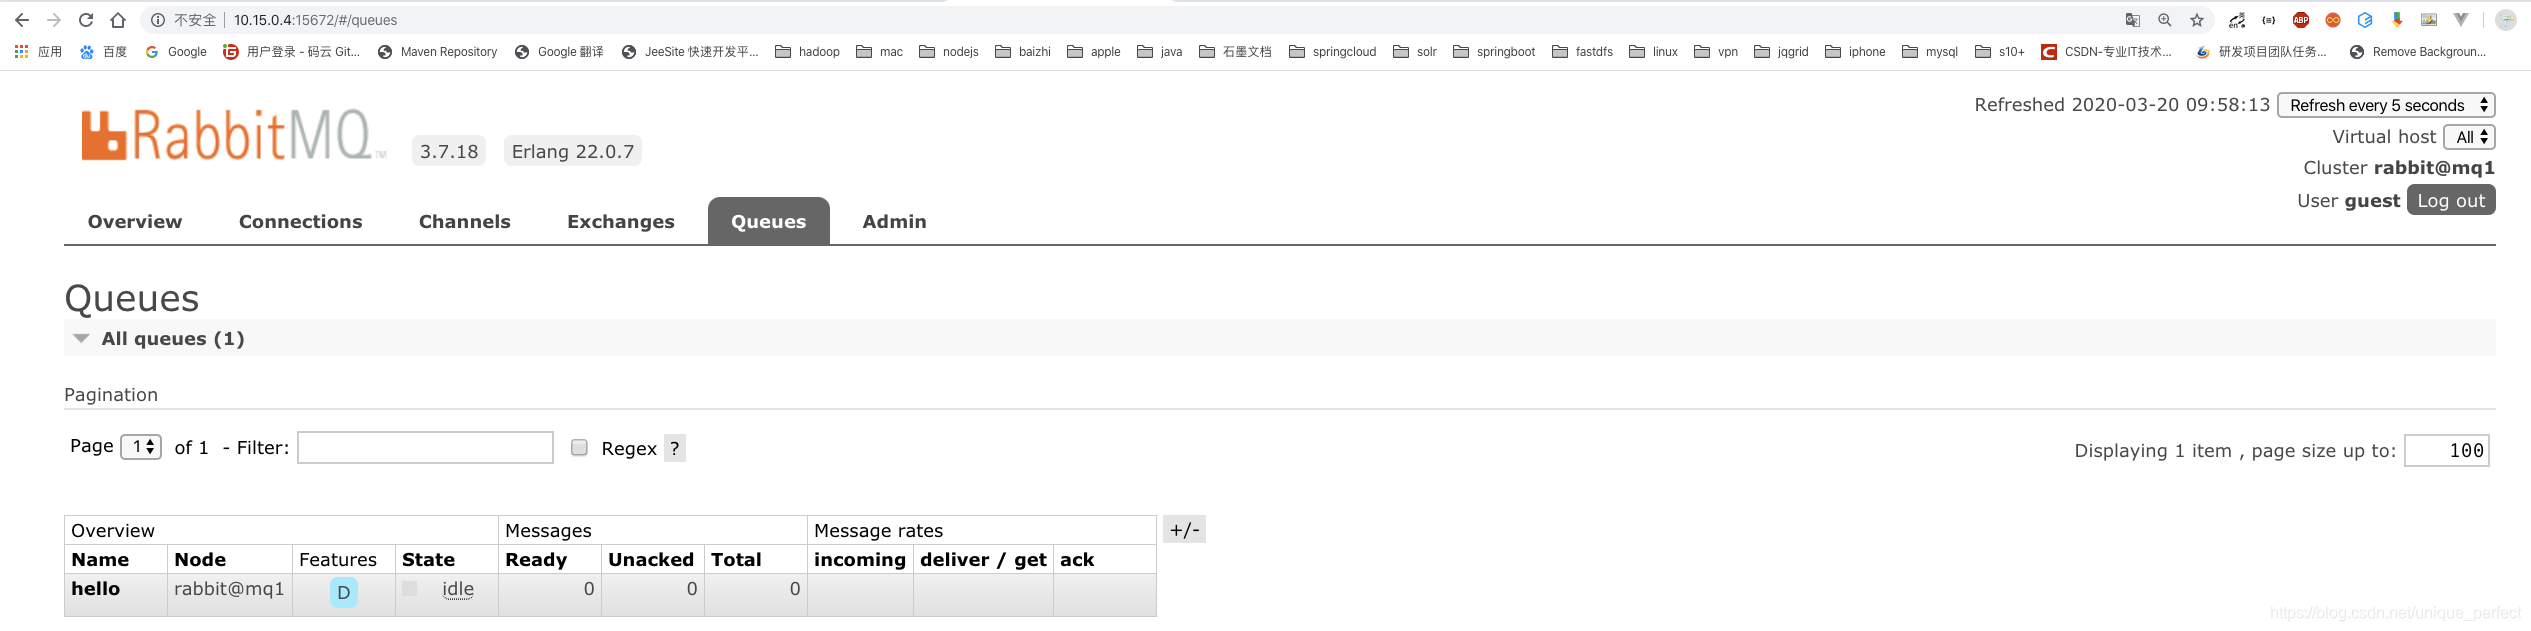
Task: Click the browser back arrow
Action: (22, 20)
